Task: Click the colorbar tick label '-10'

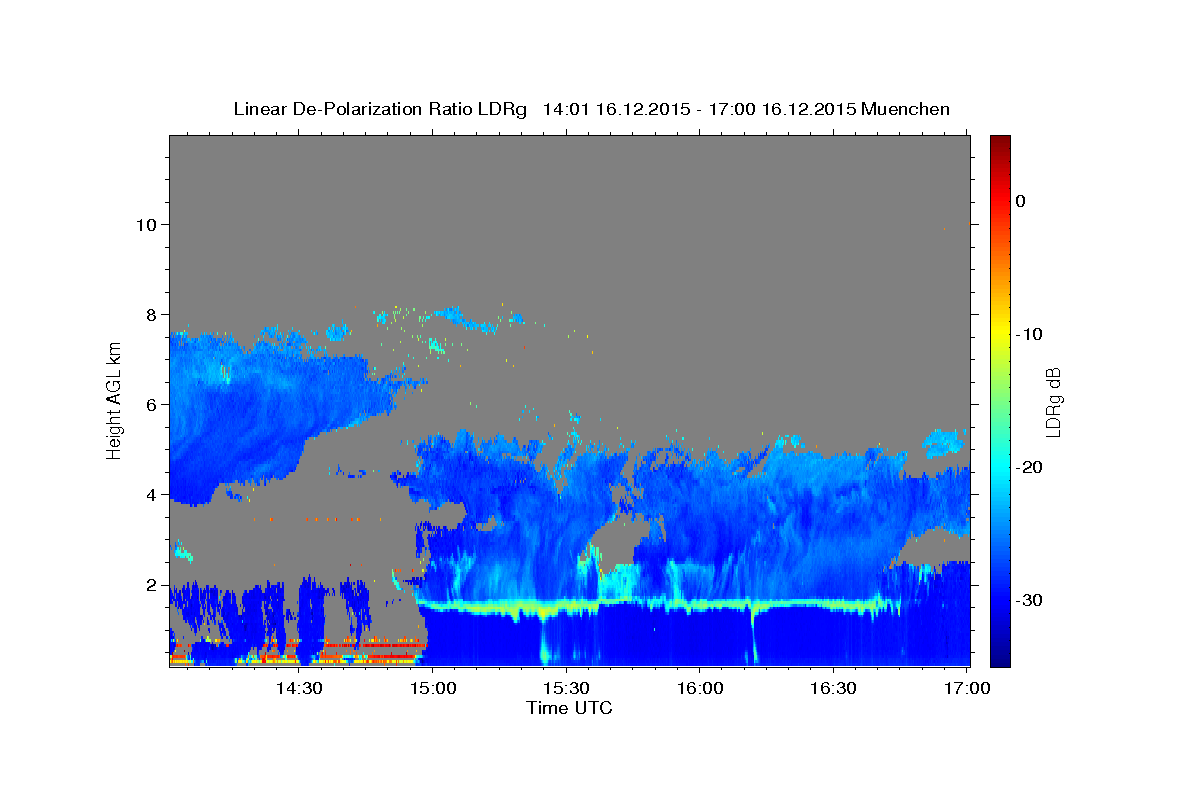Action: (1029, 334)
